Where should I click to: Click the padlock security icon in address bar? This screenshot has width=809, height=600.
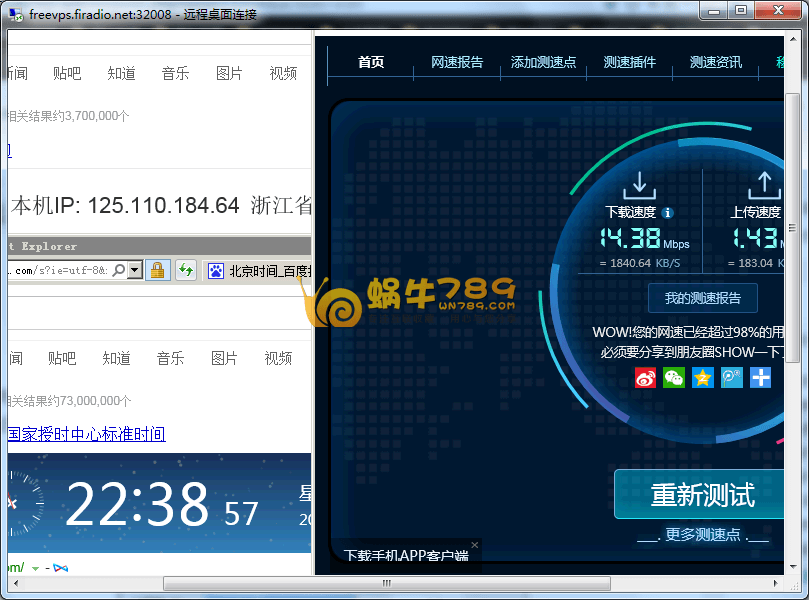(157, 270)
